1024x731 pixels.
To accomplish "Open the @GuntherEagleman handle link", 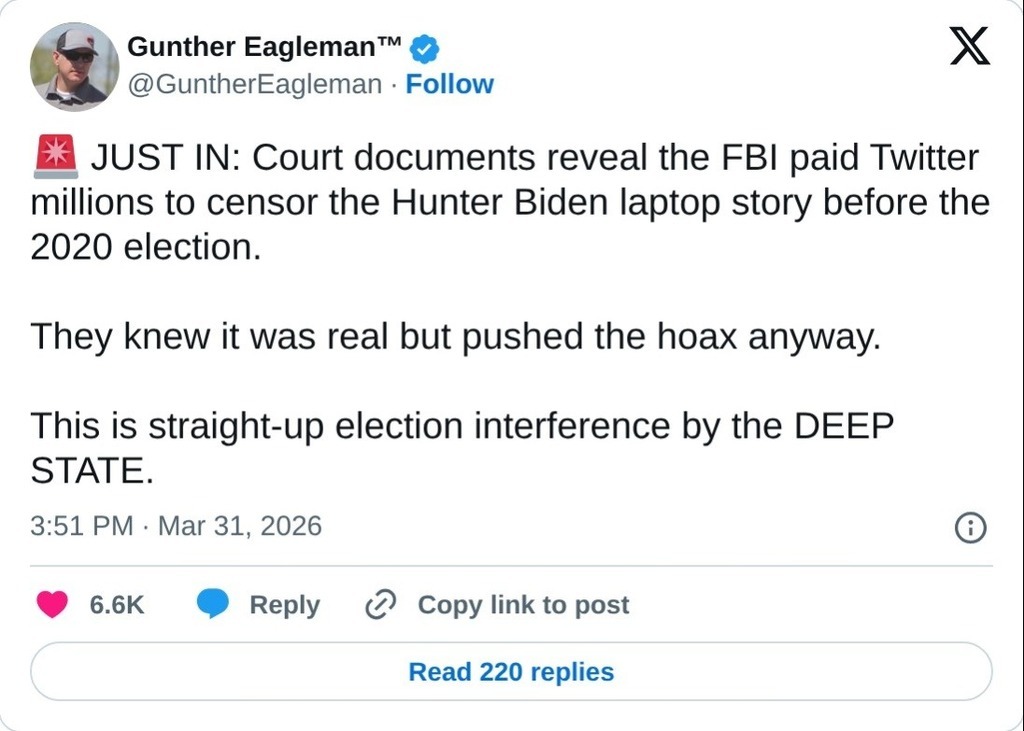I will coord(255,85).
